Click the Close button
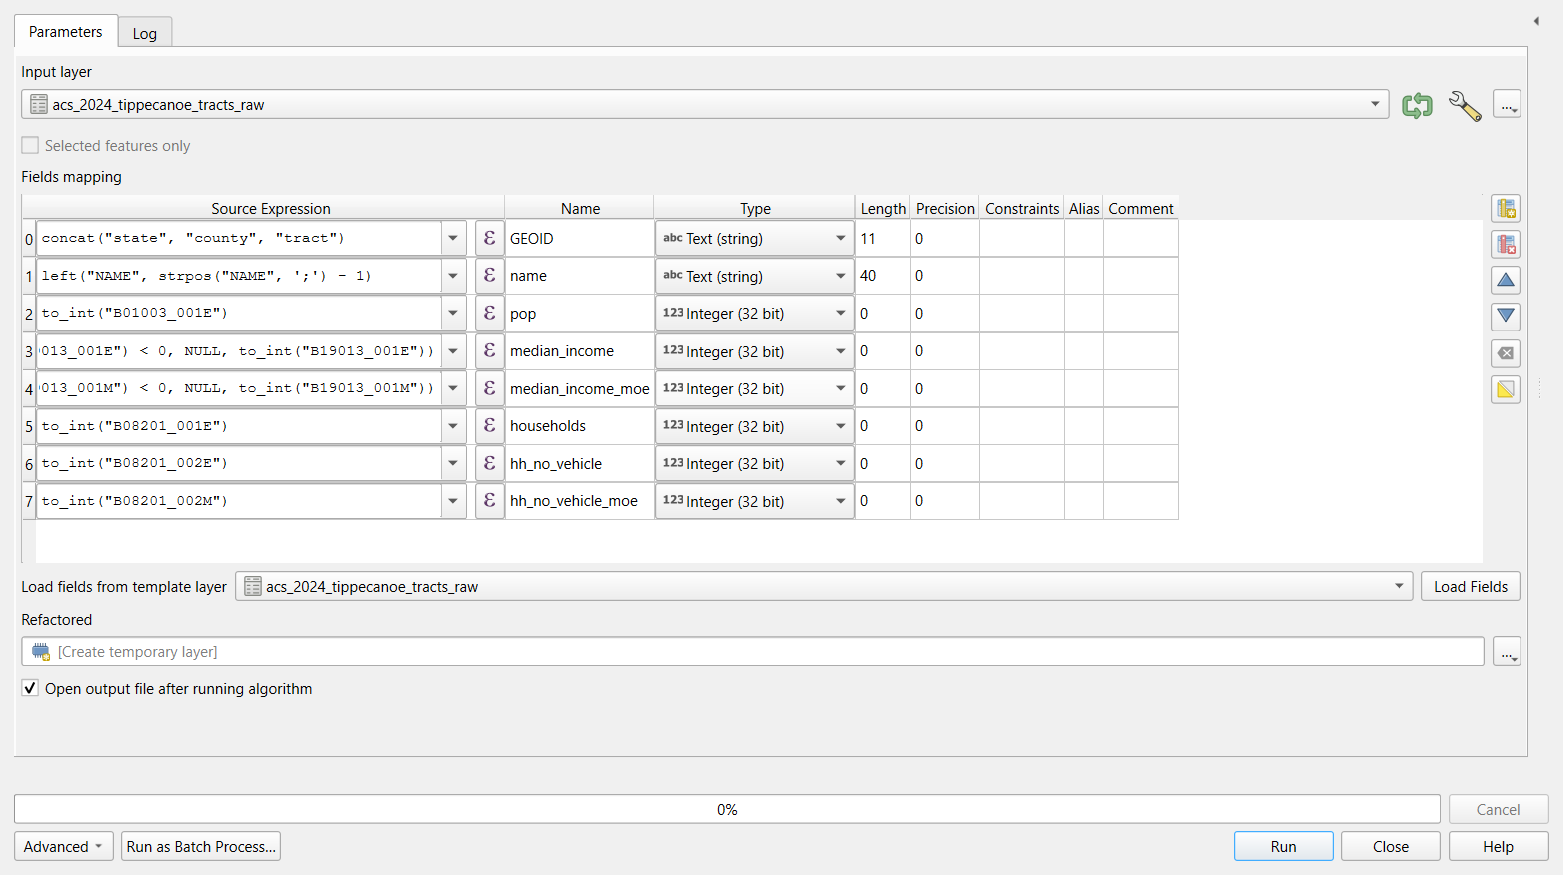This screenshot has height=875, width=1563. (x=1391, y=846)
